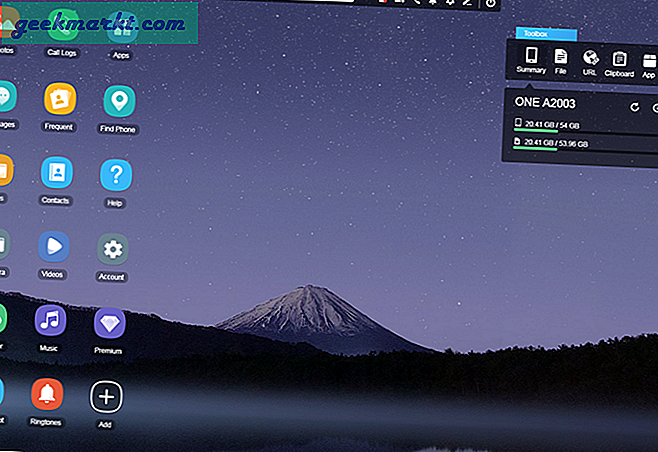The height and width of the screenshot is (452, 658).
Task: Switch to the File tab in Toolbox
Action: click(x=561, y=58)
